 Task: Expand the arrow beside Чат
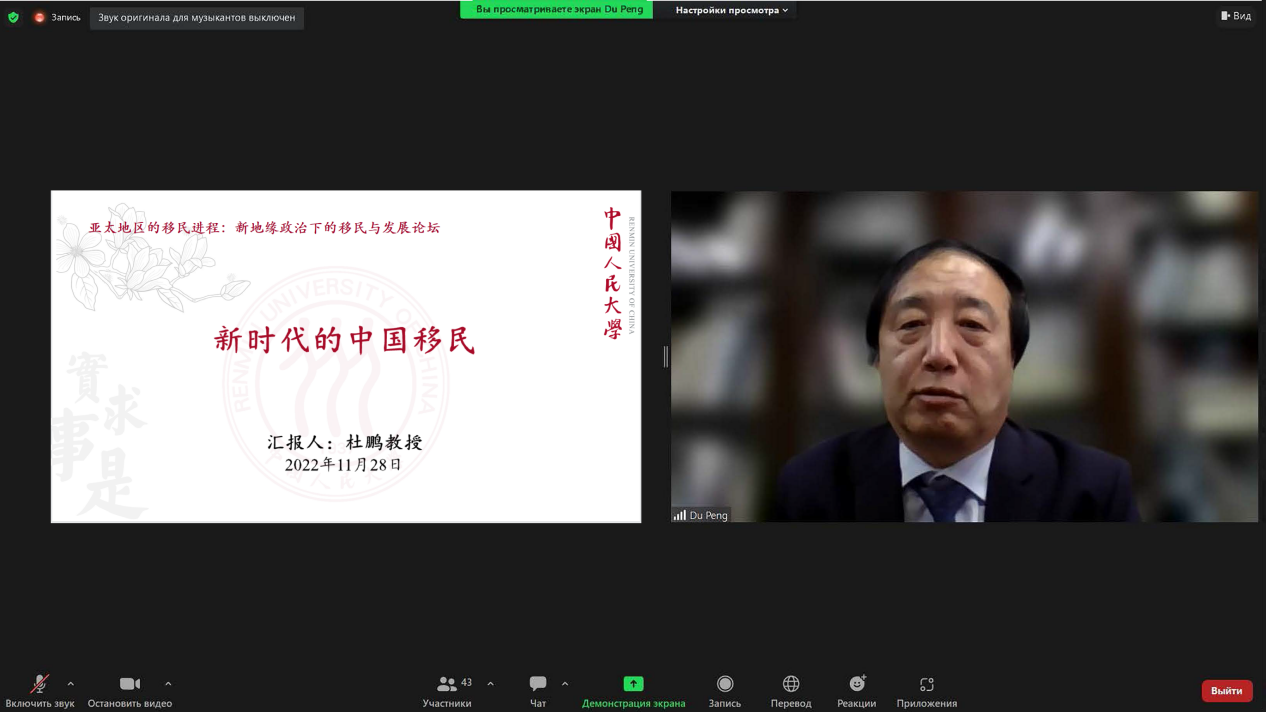pyautogui.click(x=565, y=684)
